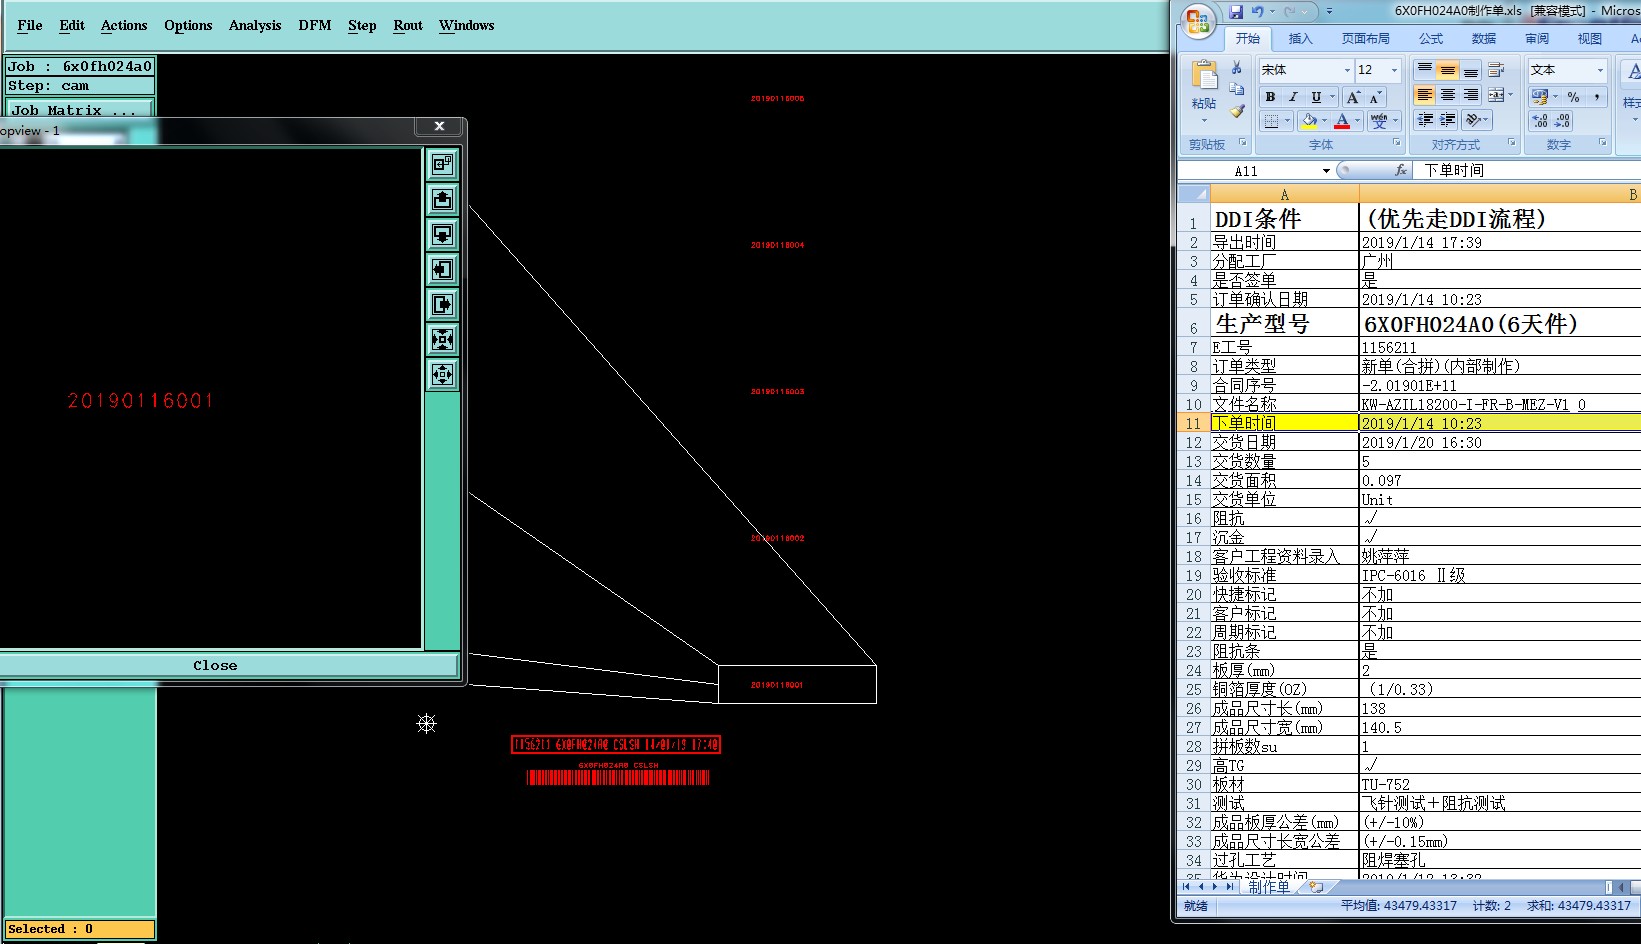Toggle Top Align in Excel
Viewport: 1641px width, 944px height.
(1425, 70)
